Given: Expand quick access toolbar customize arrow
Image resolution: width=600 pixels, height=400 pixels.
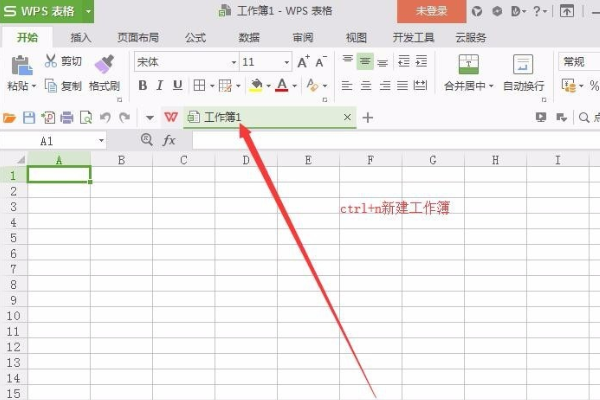Looking at the screenshot, I should (150, 118).
